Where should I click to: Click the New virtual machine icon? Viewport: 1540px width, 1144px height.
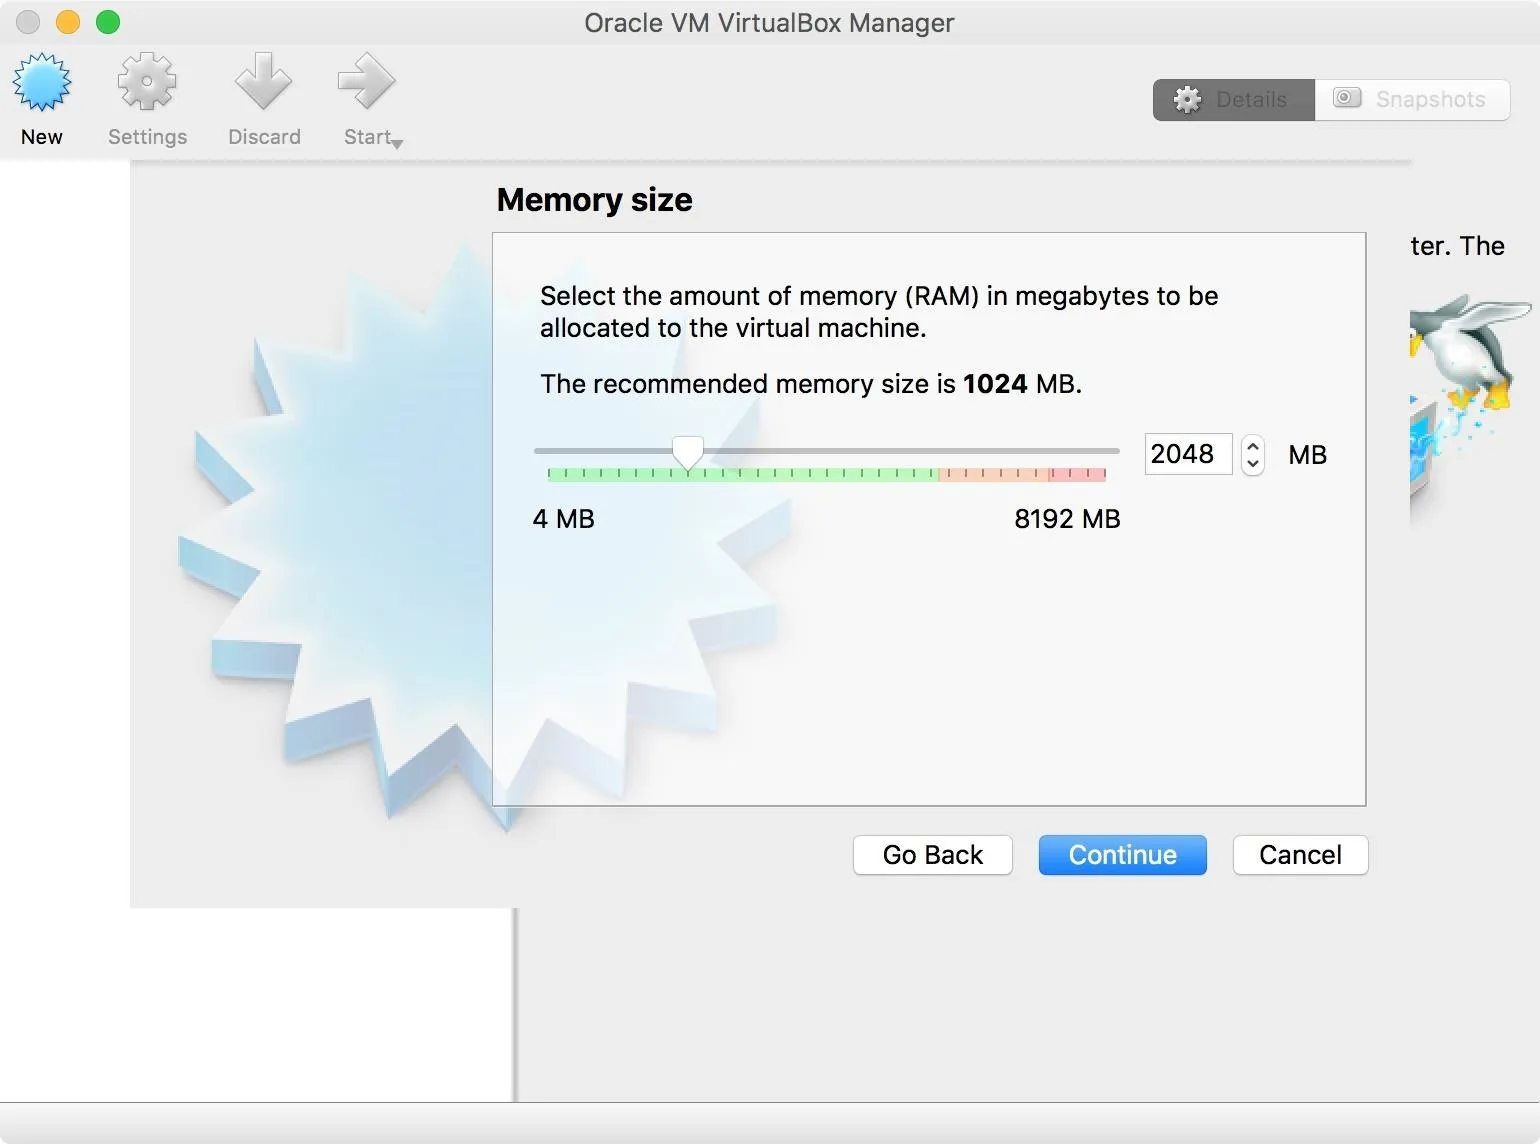[42, 82]
